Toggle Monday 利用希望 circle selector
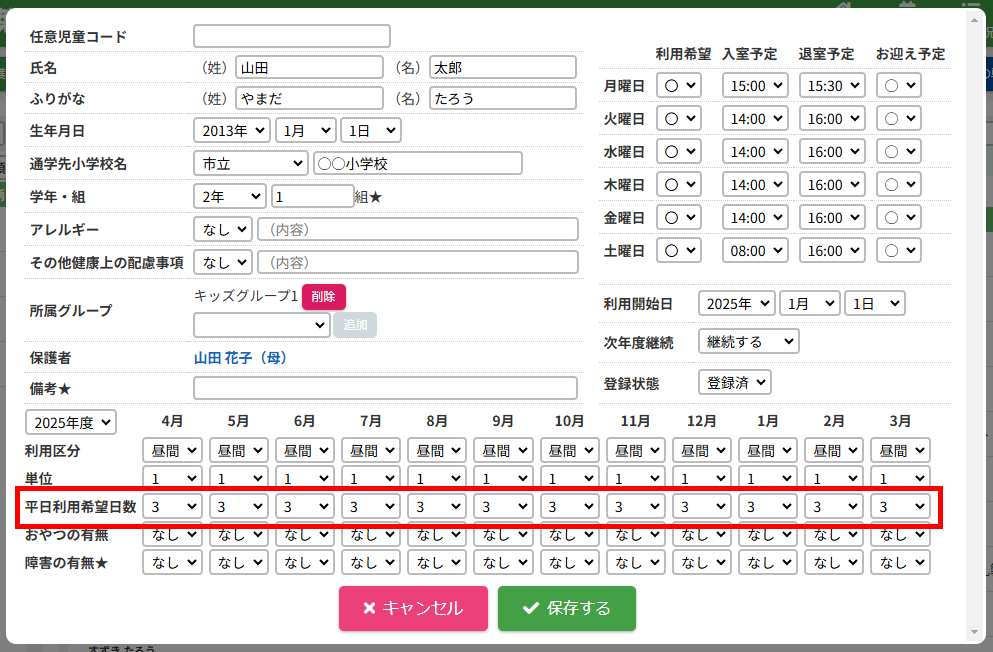993x652 pixels. (x=679, y=86)
